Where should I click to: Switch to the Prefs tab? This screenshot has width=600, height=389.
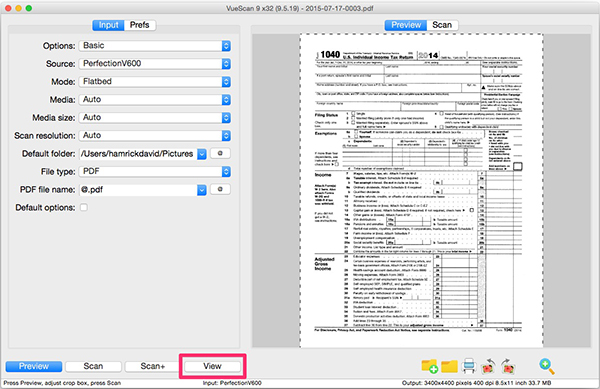click(x=140, y=25)
